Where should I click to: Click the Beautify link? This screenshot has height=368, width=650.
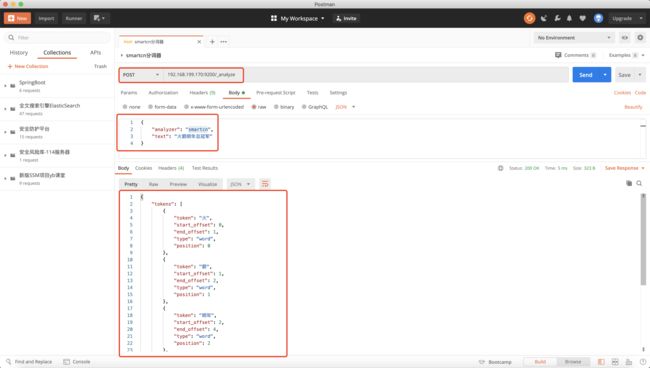[x=633, y=107]
